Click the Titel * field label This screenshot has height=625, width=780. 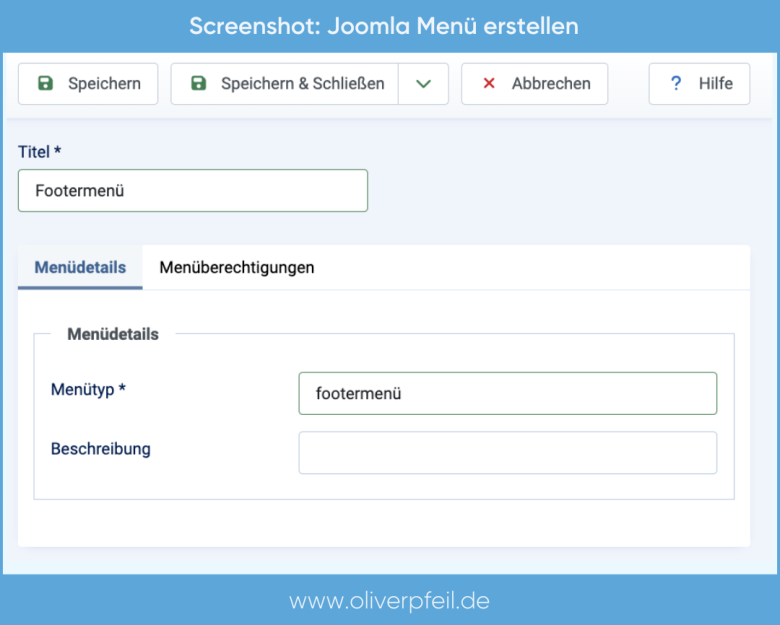pyautogui.click(x=39, y=151)
